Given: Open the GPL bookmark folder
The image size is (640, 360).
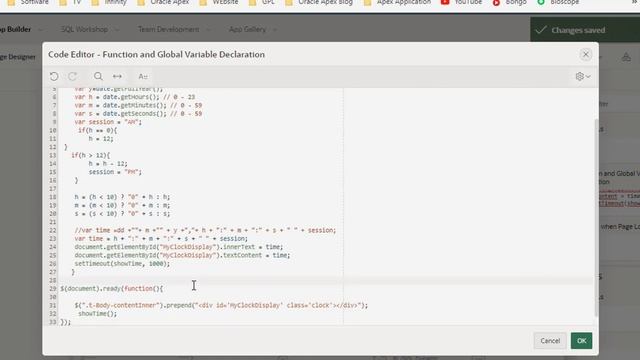Looking at the screenshot, I should point(262,2).
